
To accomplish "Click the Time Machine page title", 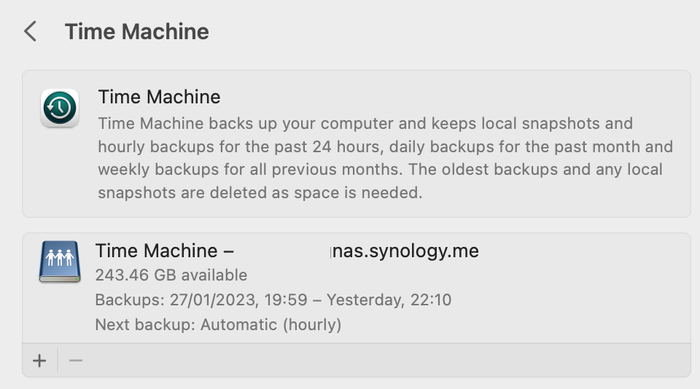I will (137, 32).
